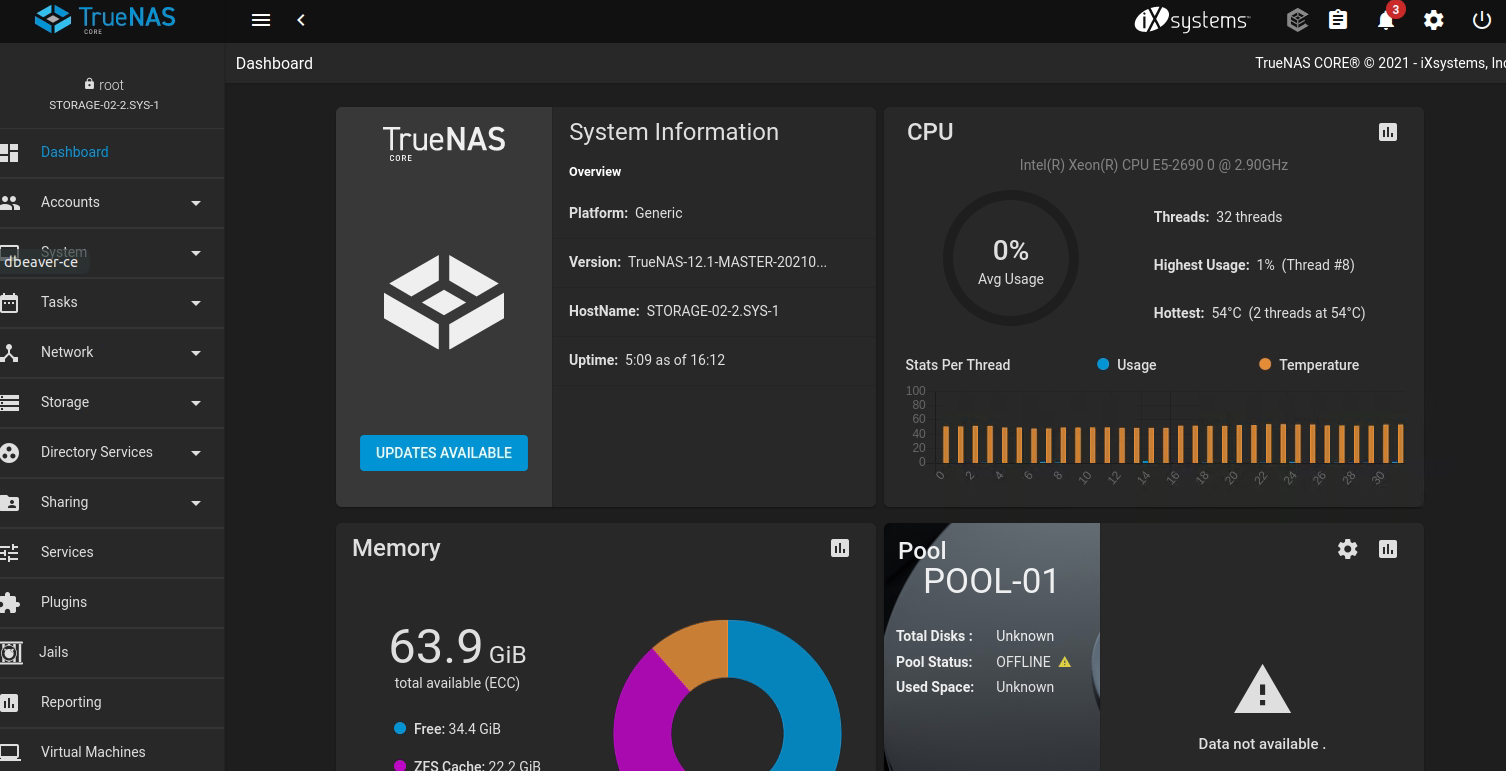The height and width of the screenshot is (771, 1506).
Task: Click the Jails icon in sidebar
Action: click(x=11, y=653)
